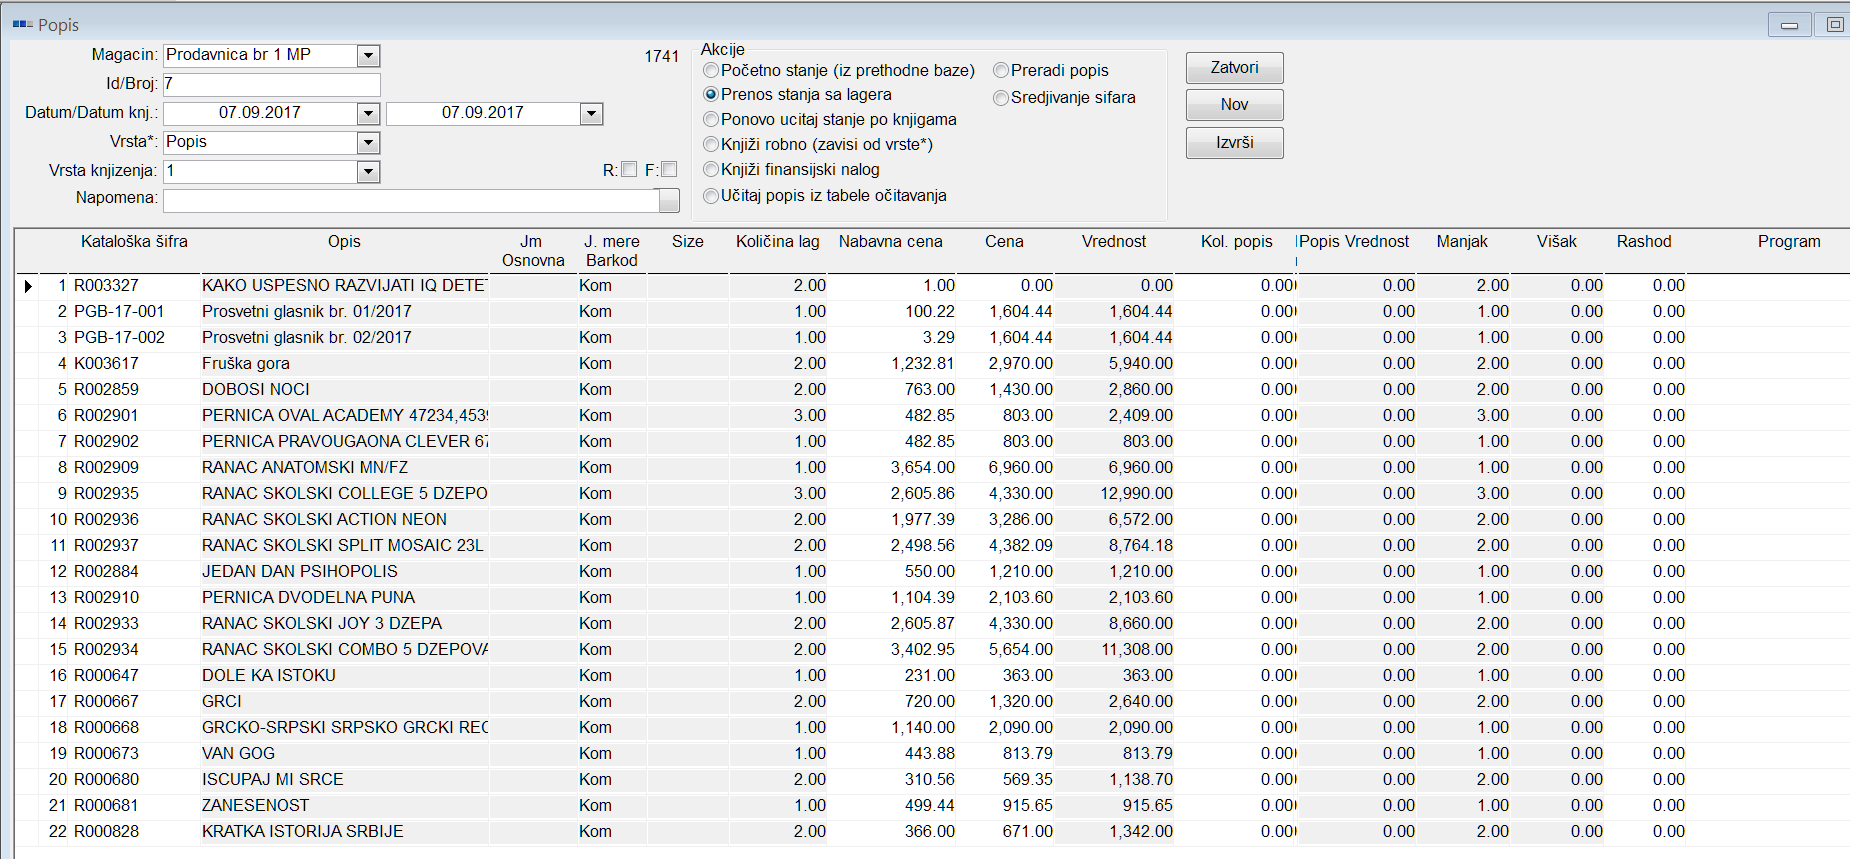The image size is (1850, 859).
Task: Select the Fruška gora row description
Action: (x=246, y=364)
